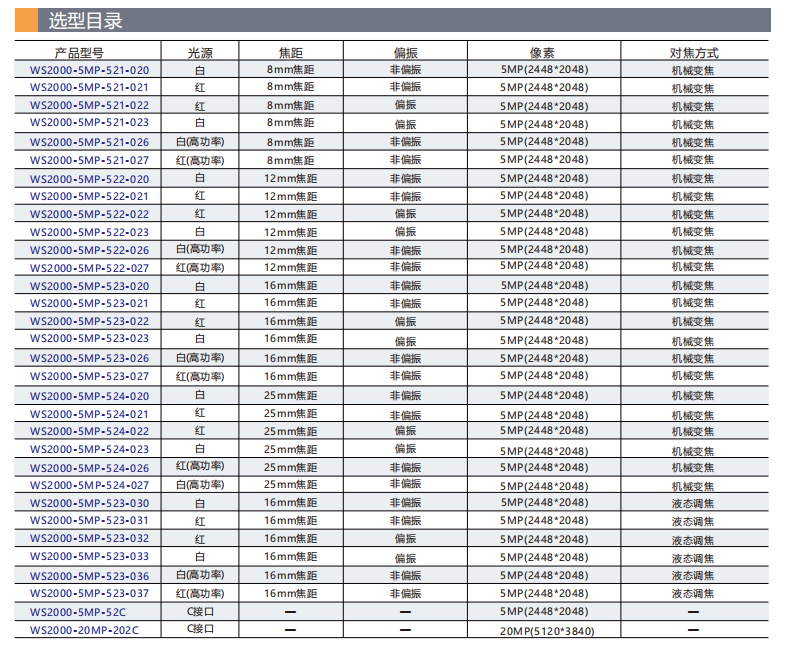Select the 产品型号 column header
Viewport: 789px width, 656px height.
click(86, 53)
